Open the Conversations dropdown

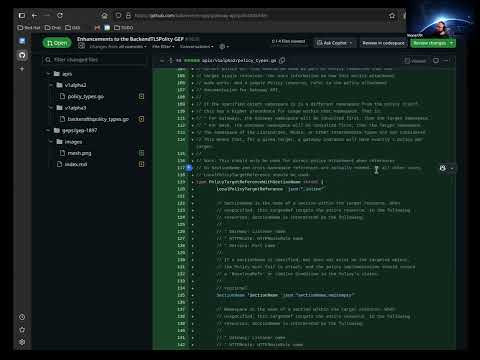[196, 46]
